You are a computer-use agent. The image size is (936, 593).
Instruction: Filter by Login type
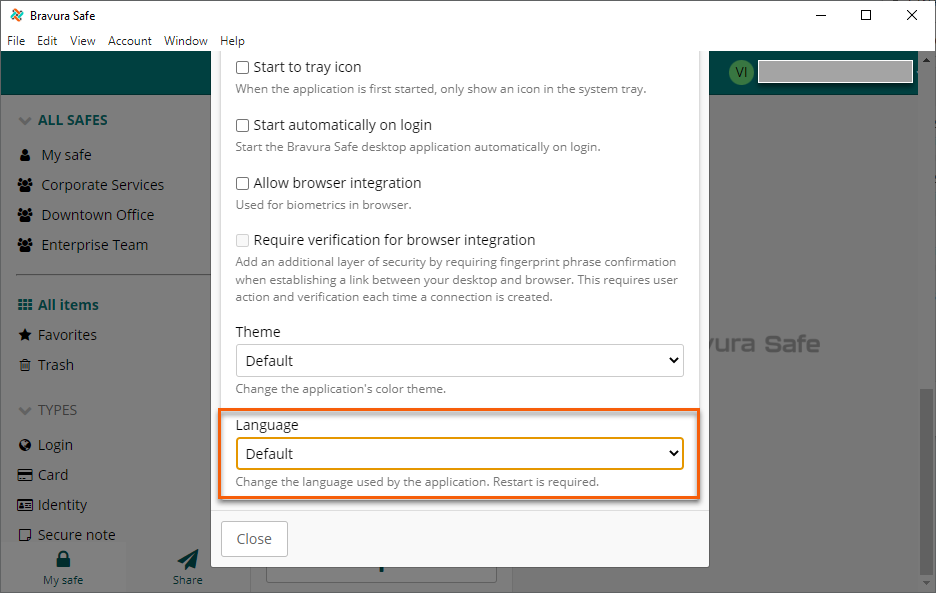[x=56, y=445]
